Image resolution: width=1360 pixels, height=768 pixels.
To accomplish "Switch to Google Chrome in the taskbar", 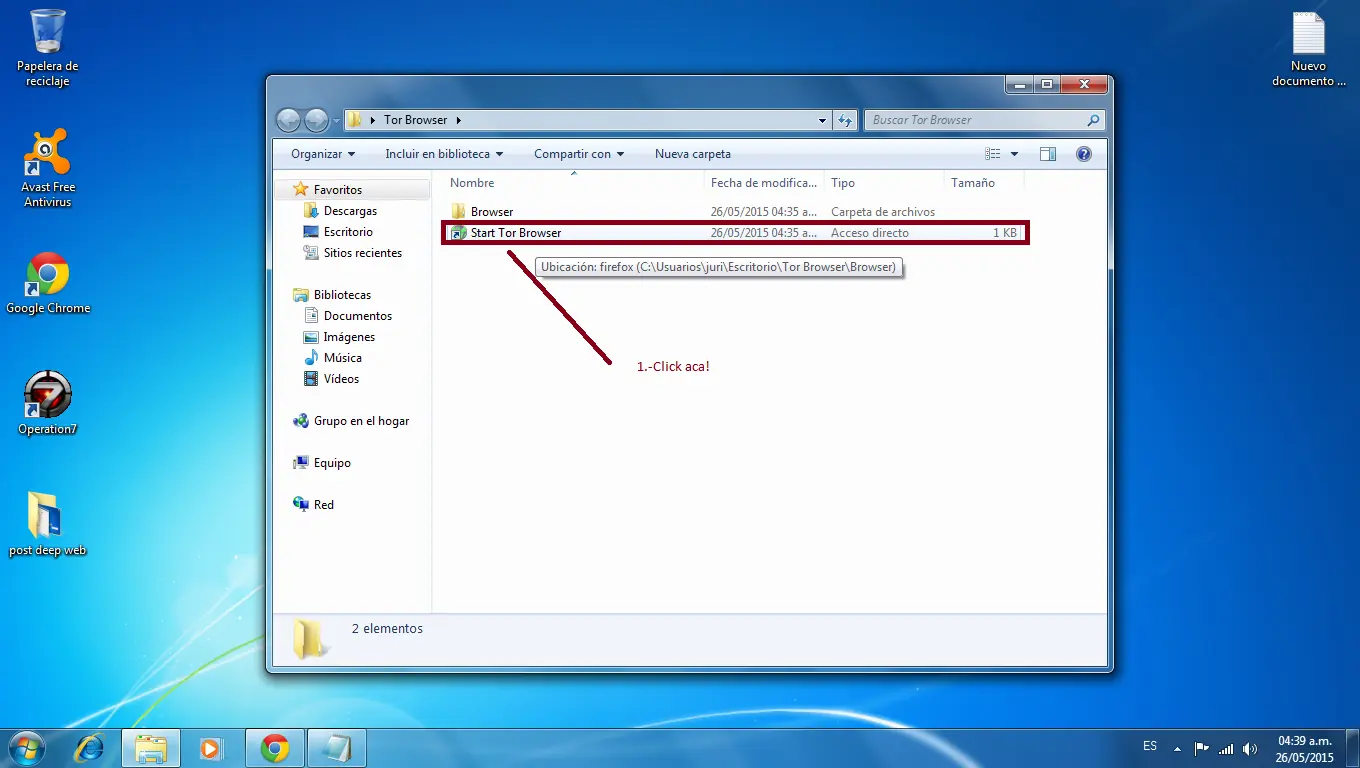I will click(x=275, y=748).
